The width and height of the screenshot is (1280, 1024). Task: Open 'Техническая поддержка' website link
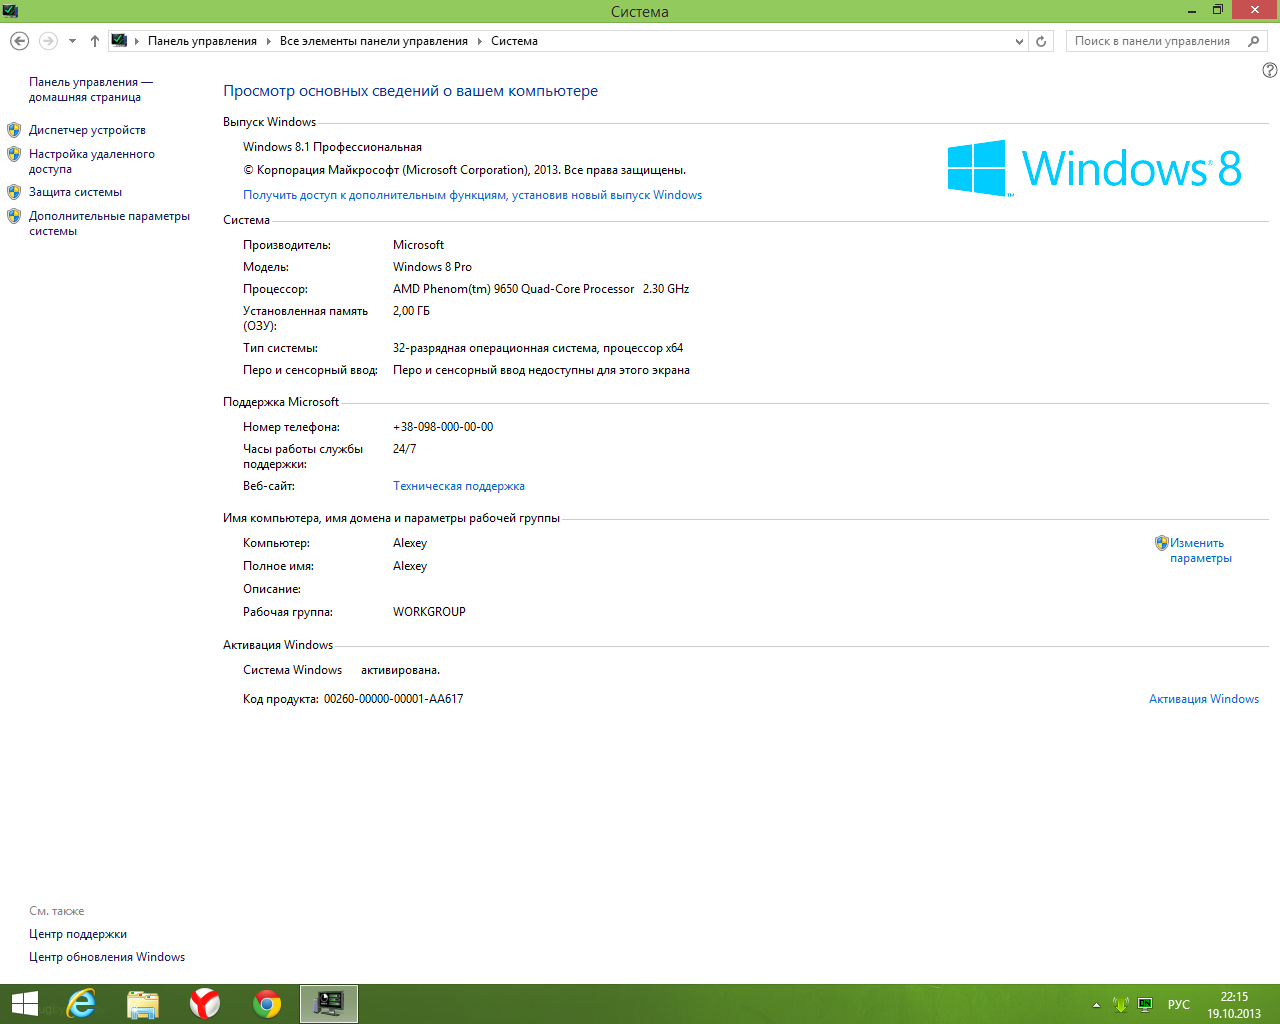tap(459, 486)
